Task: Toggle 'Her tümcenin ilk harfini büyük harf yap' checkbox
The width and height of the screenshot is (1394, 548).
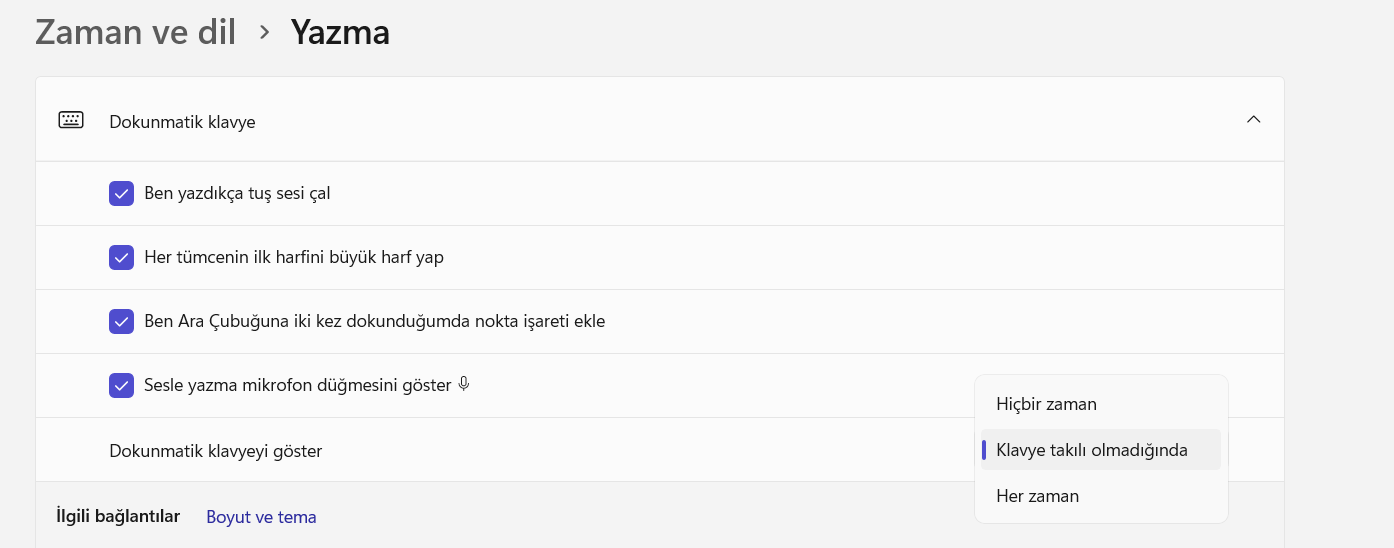Action: click(122, 258)
